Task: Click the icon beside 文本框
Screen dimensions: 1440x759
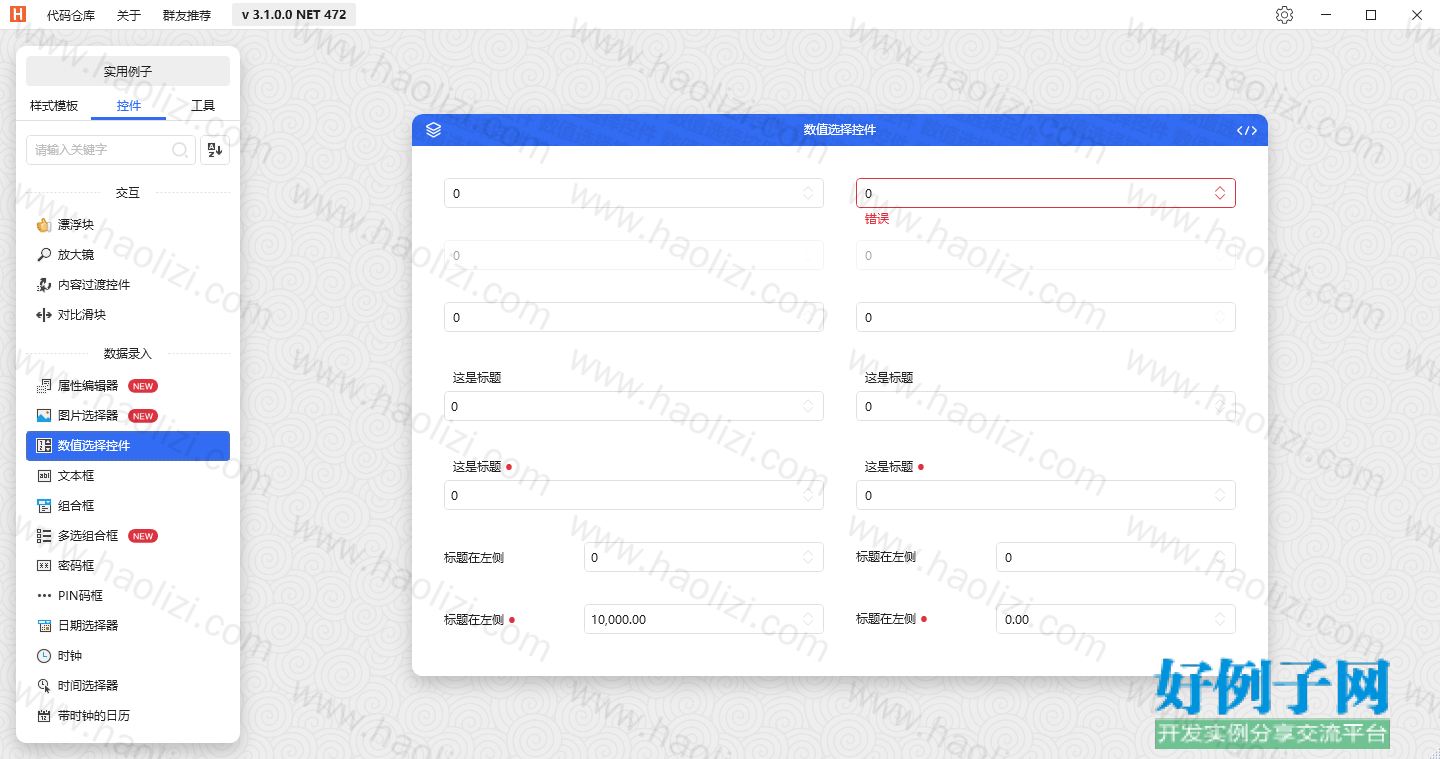Action: point(44,476)
